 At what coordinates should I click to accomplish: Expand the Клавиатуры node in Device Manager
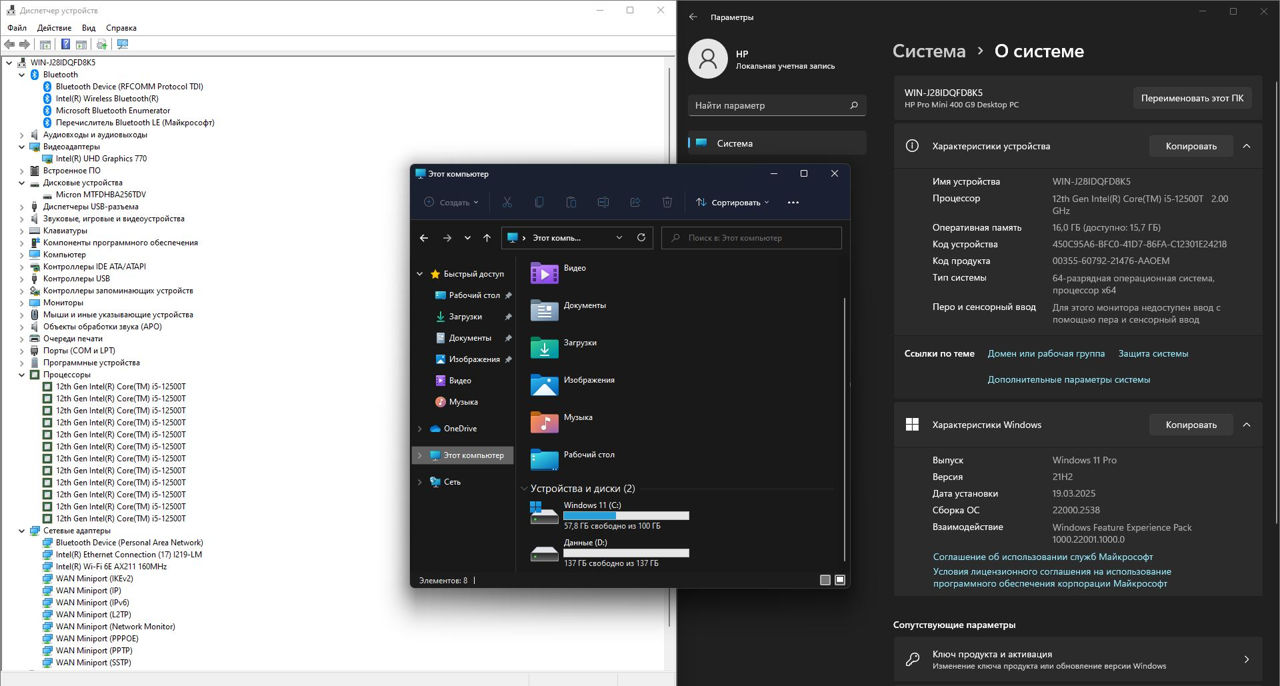tap(22, 231)
